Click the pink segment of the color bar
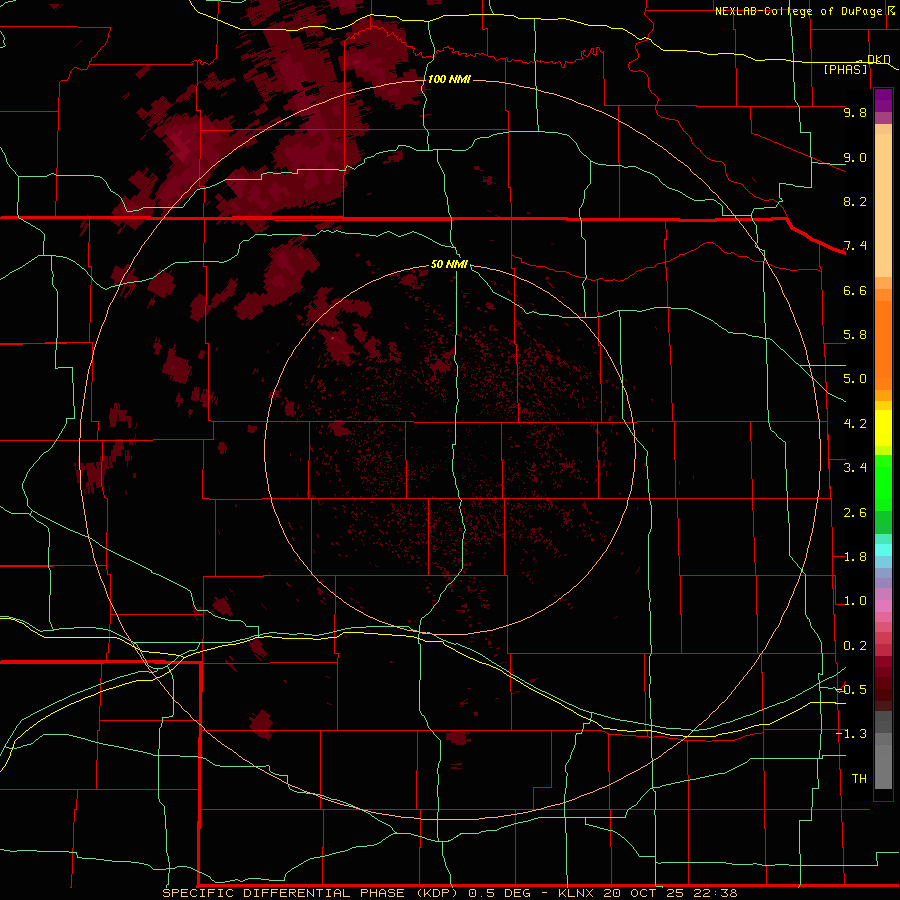 tap(883, 606)
